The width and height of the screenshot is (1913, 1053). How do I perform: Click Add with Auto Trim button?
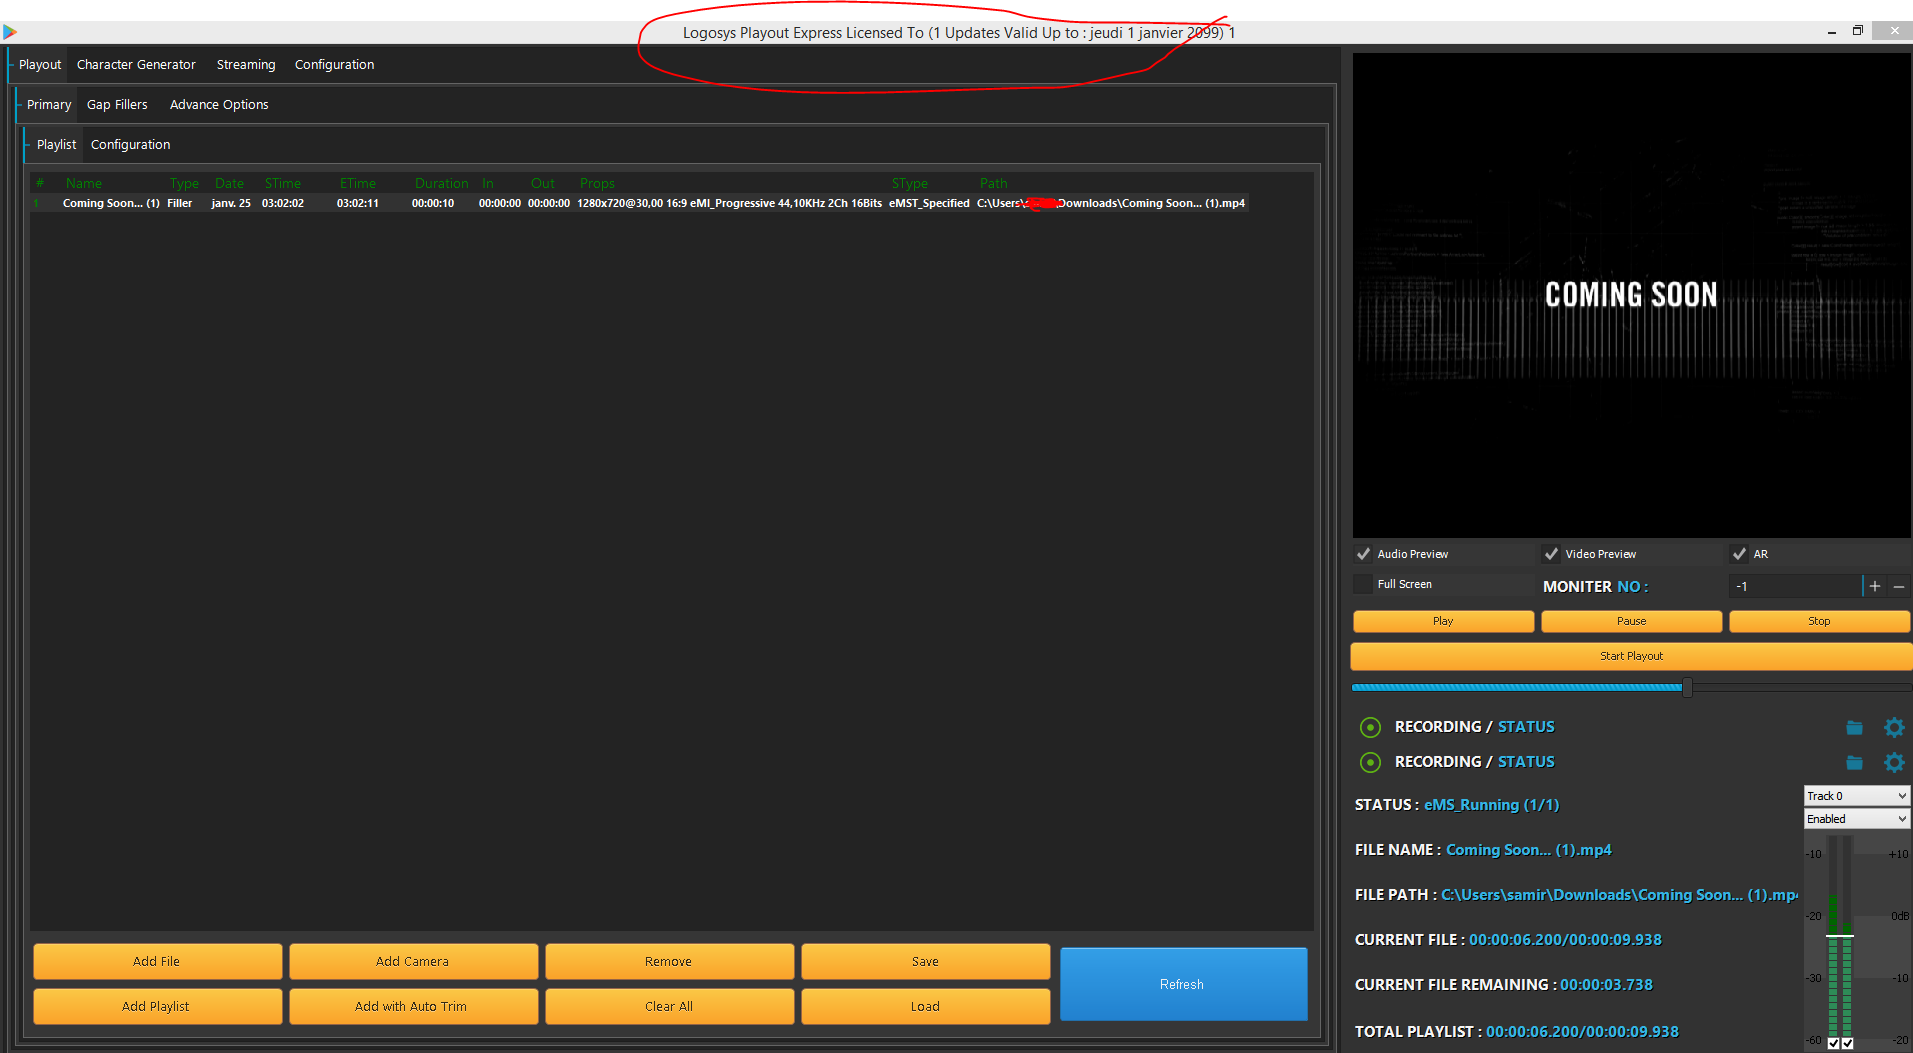[x=413, y=1006]
